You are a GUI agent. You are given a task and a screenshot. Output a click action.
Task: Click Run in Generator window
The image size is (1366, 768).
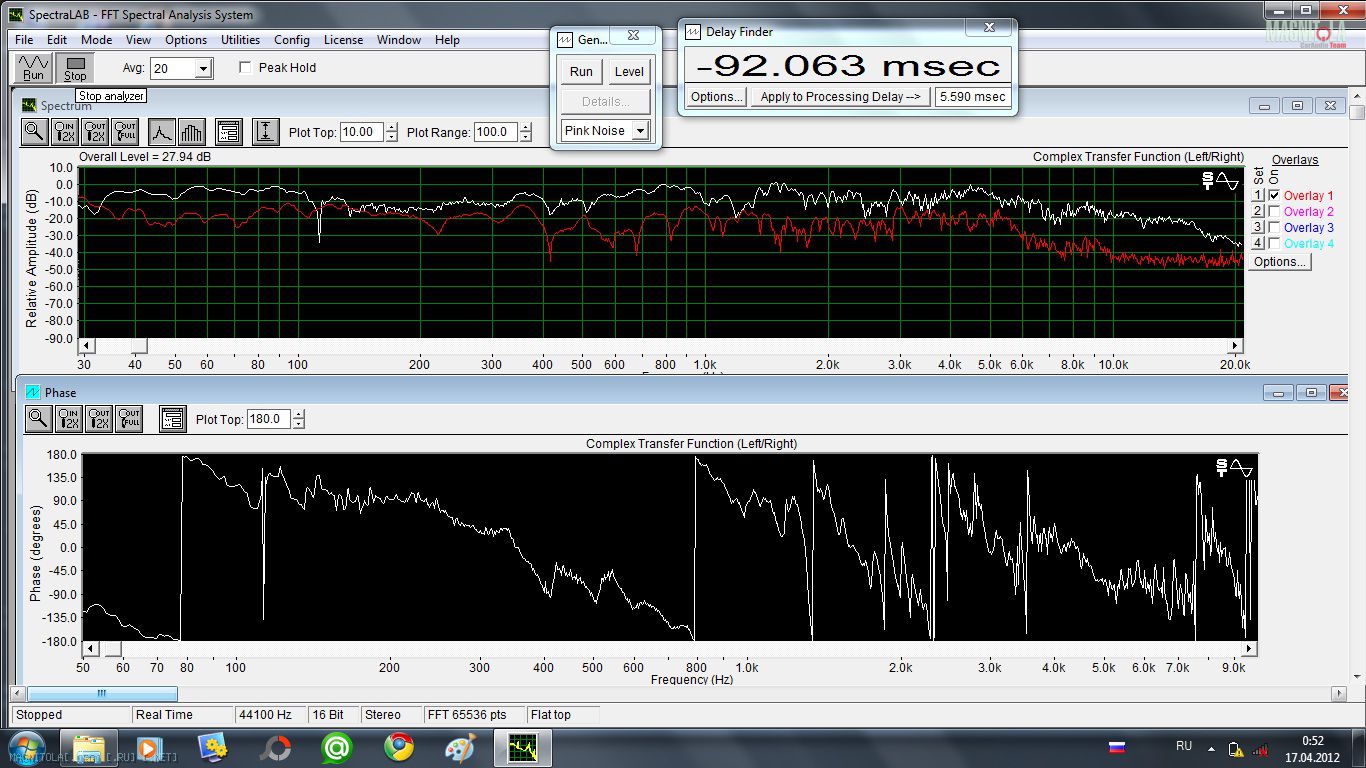(581, 71)
